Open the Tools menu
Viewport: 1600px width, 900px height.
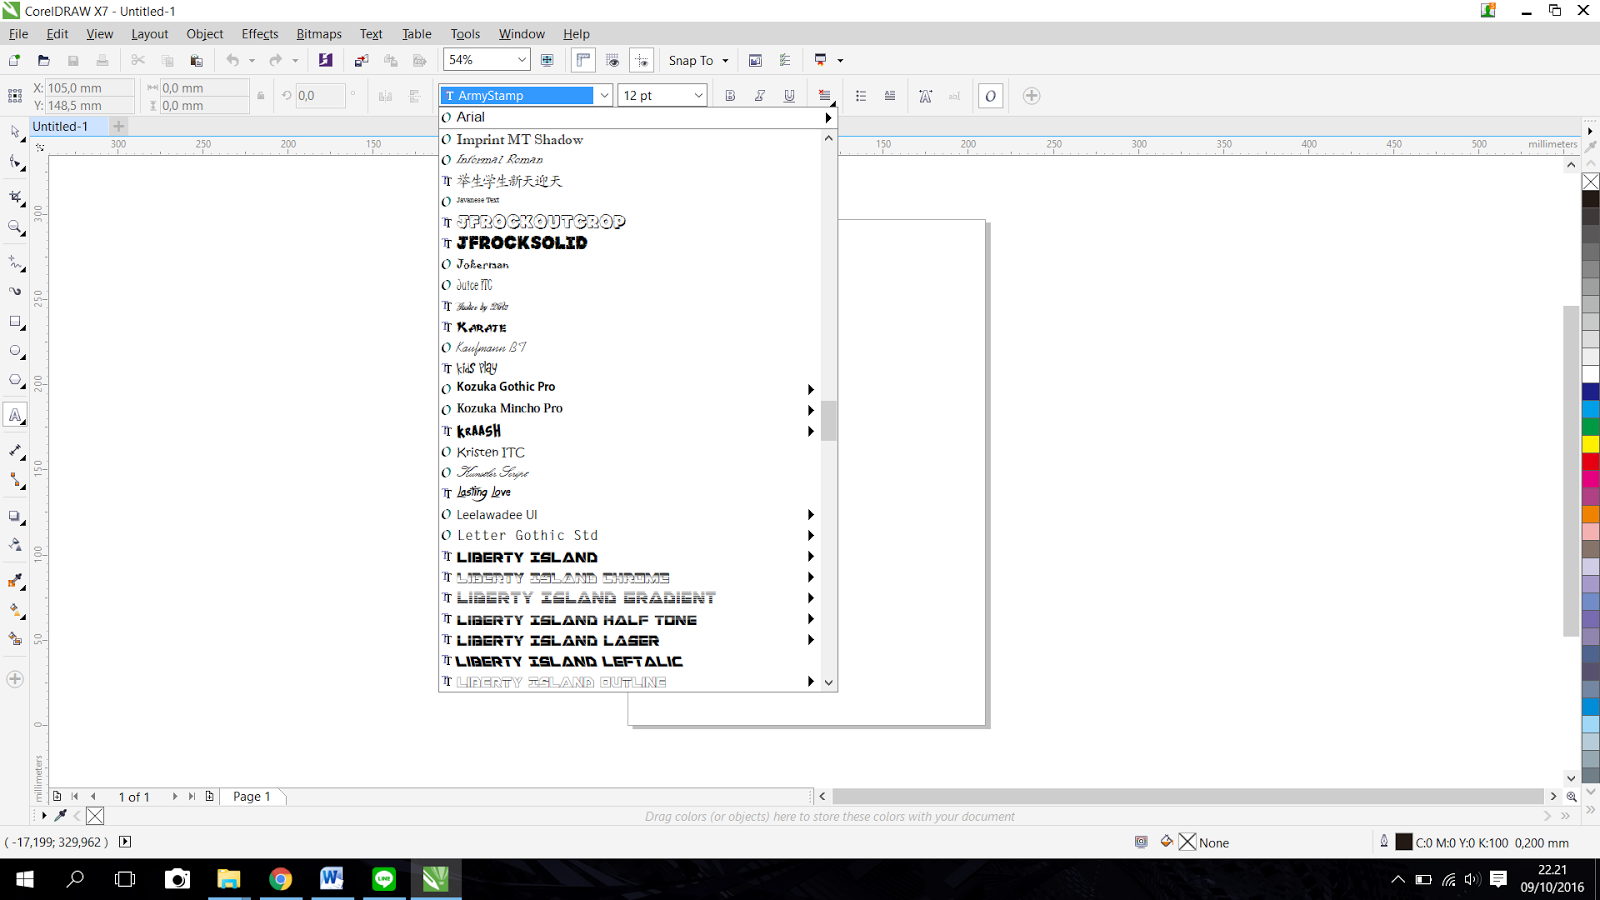pyautogui.click(x=465, y=34)
